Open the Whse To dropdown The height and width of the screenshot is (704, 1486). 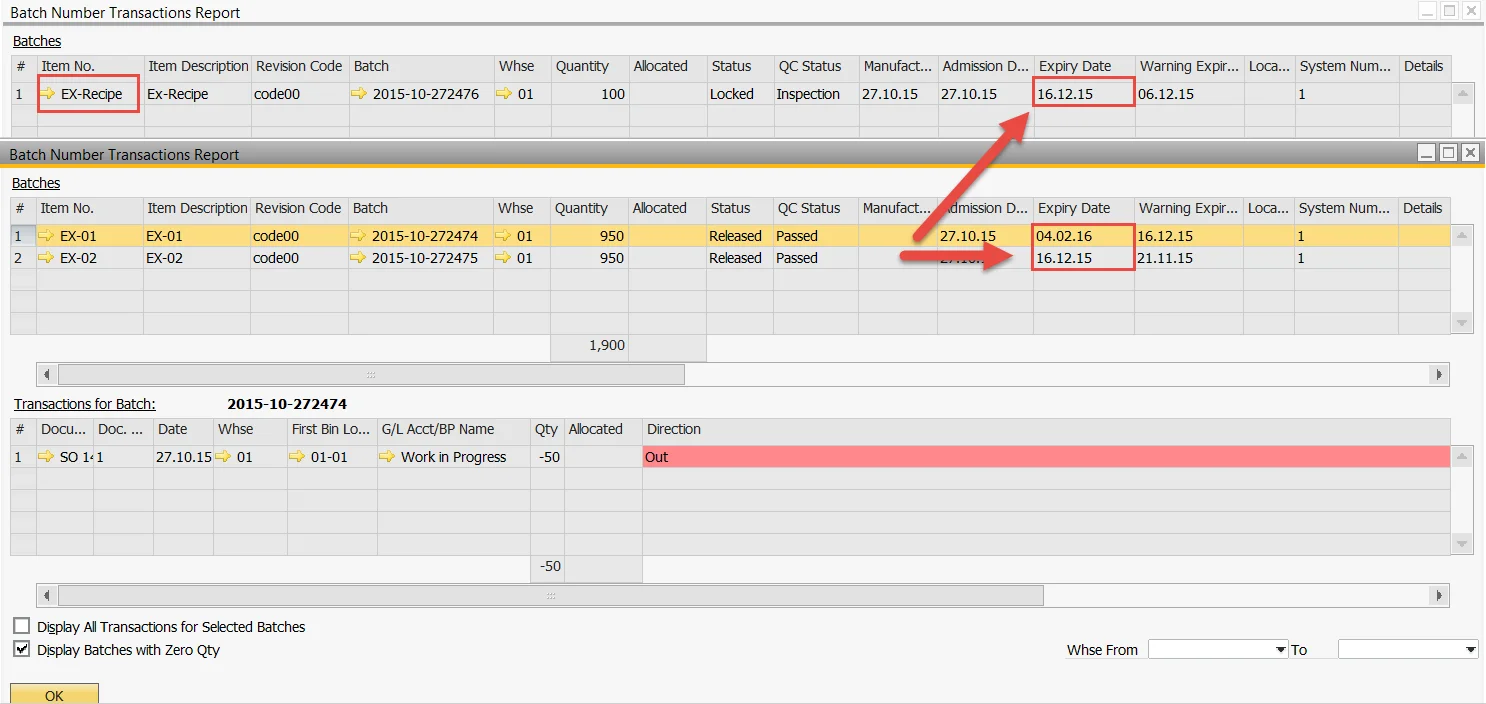pyautogui.click(x=1470, y=650)
